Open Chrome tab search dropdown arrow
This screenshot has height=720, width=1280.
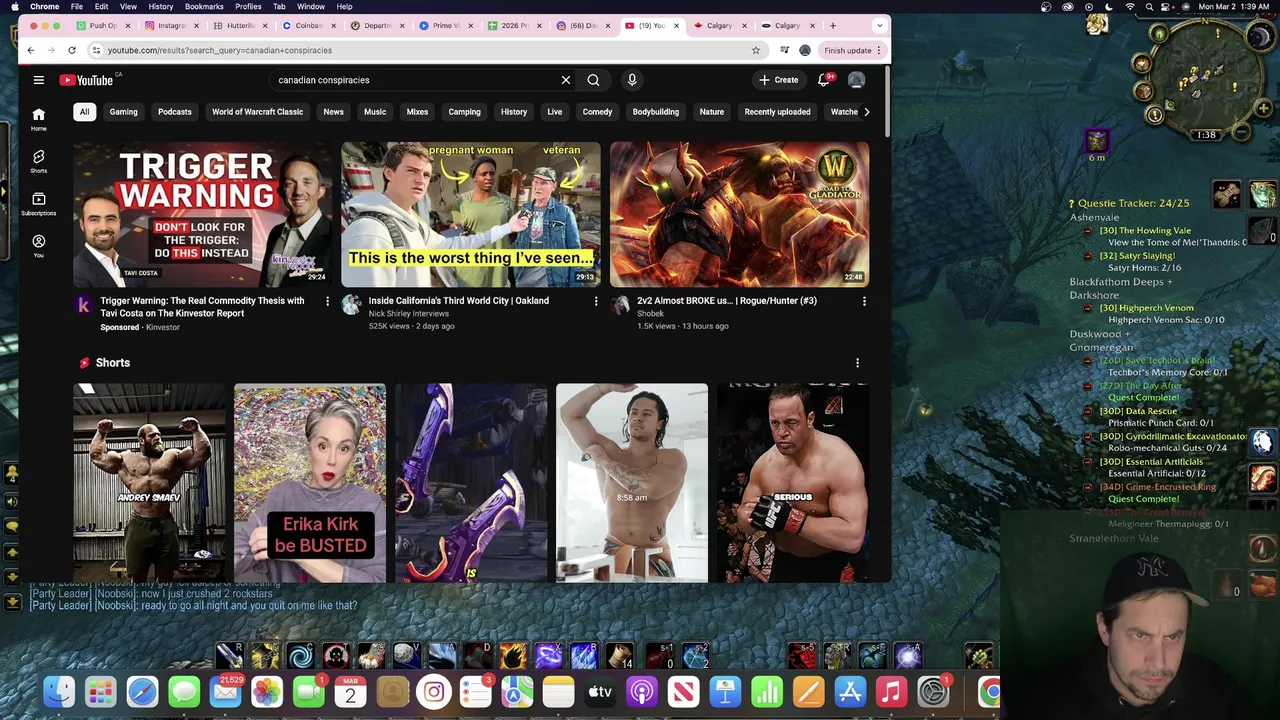(x=879, y=25)
